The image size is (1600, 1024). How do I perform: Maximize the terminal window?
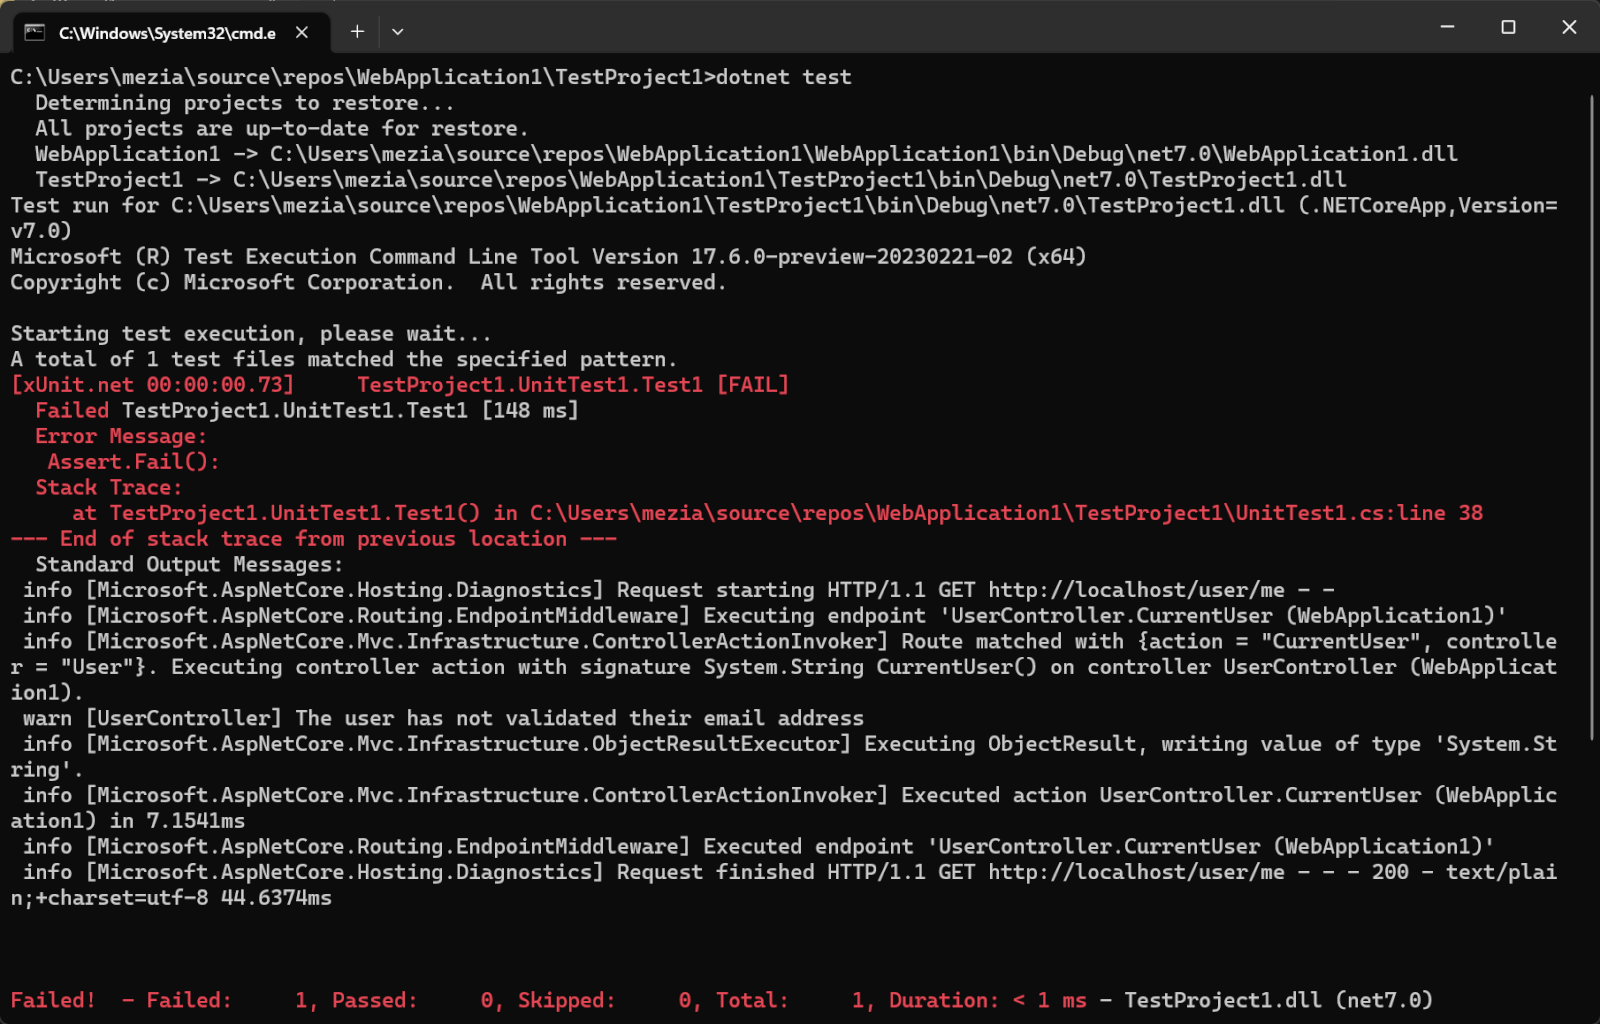pyautogui.click(x=1508, y=27)
